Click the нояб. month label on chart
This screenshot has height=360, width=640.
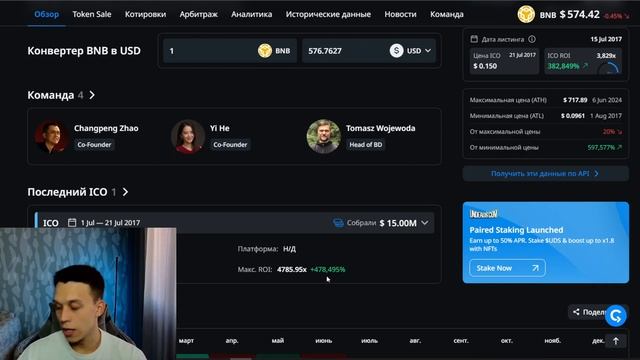(x=553, y=340)
